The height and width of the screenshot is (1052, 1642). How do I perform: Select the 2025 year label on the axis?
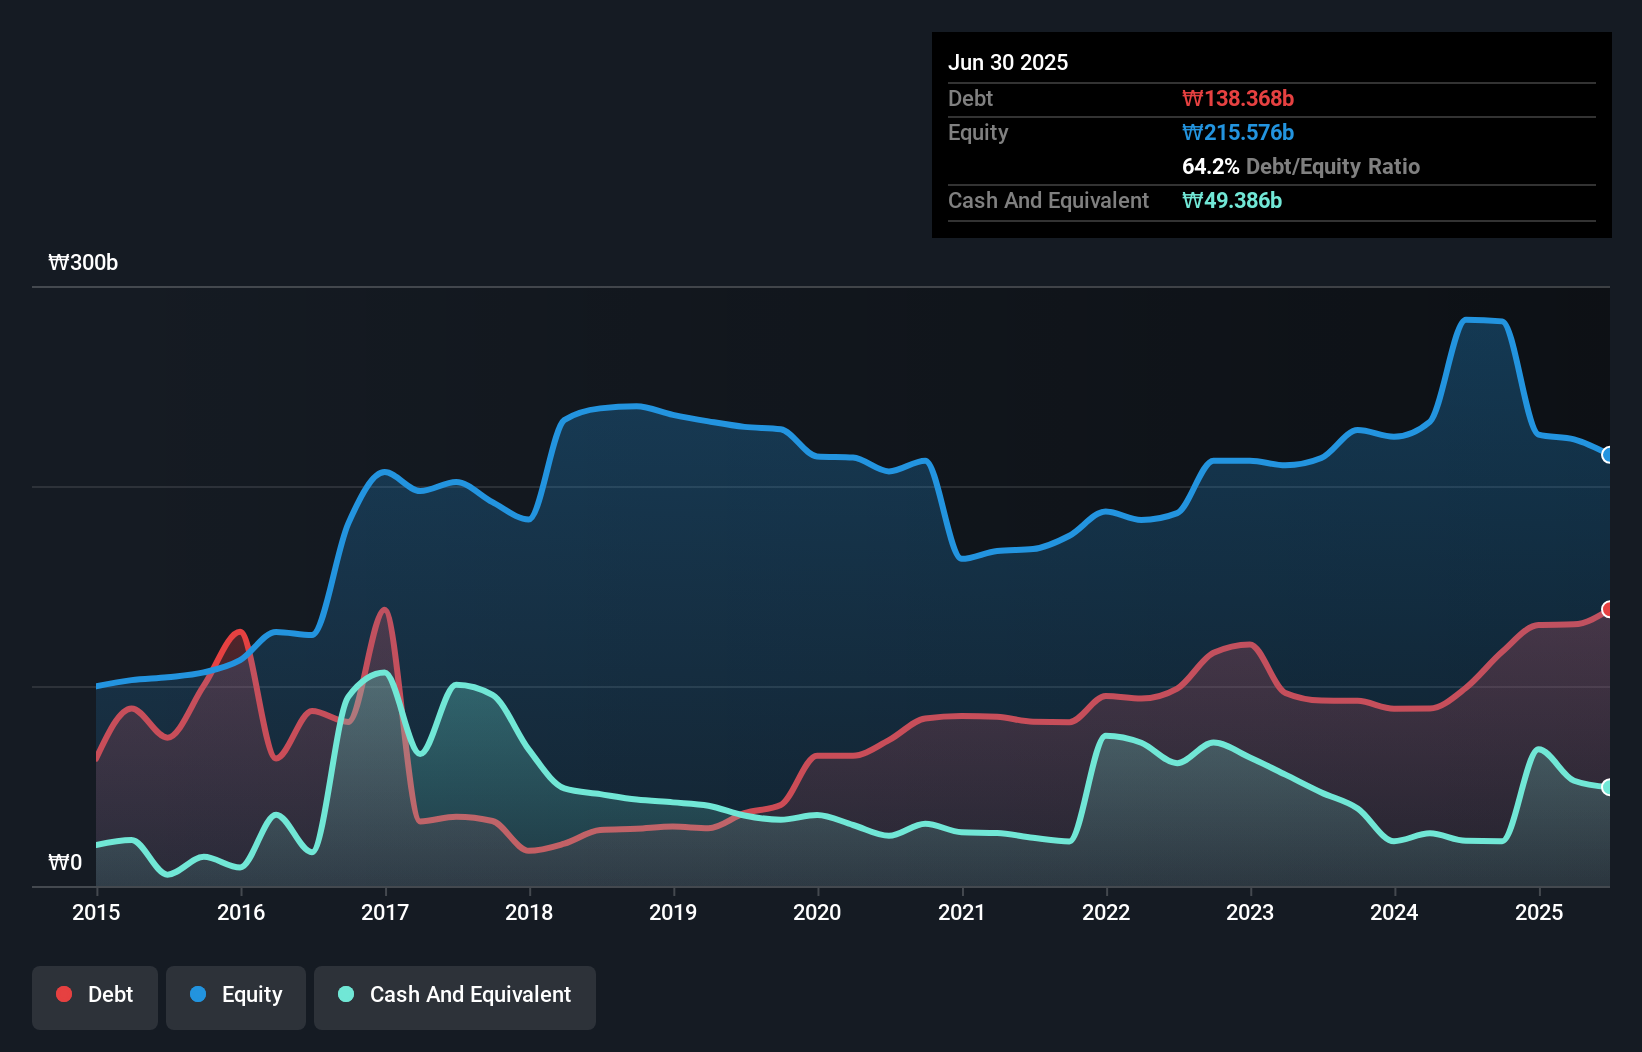pos(1540,912)
